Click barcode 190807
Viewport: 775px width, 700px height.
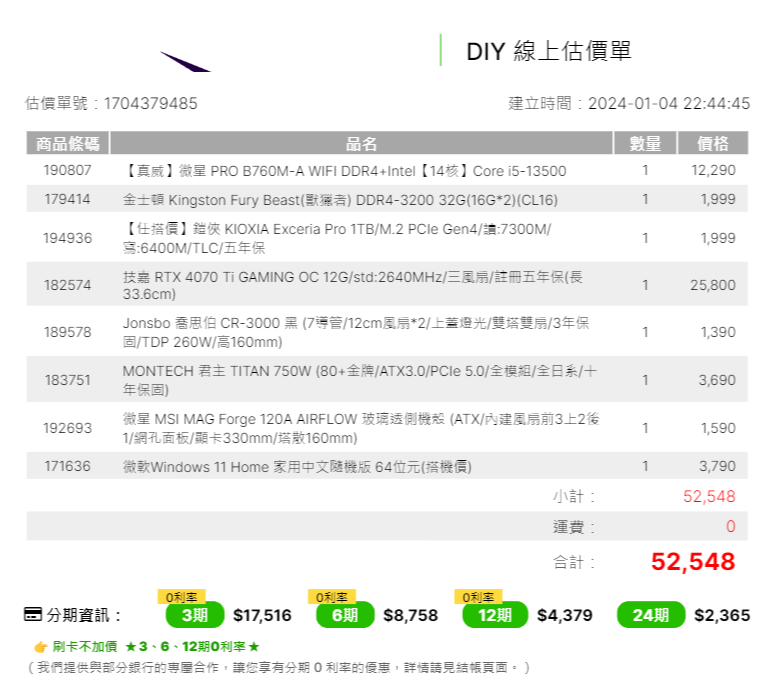coord(67,170)
